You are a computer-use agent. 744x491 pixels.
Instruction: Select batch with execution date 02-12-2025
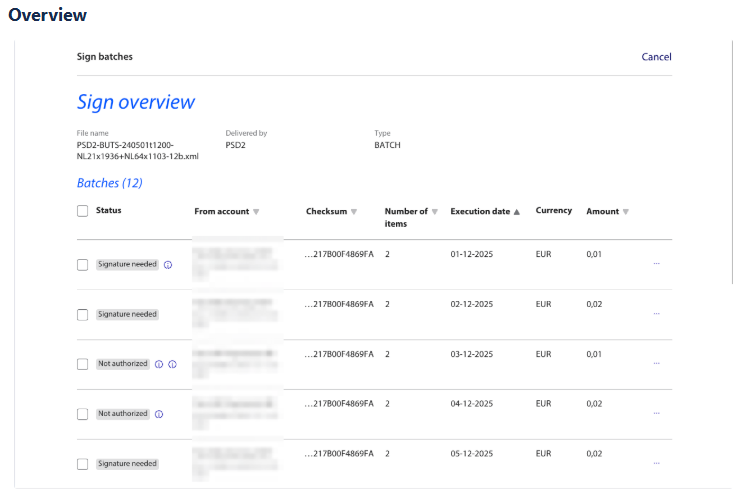83,315
